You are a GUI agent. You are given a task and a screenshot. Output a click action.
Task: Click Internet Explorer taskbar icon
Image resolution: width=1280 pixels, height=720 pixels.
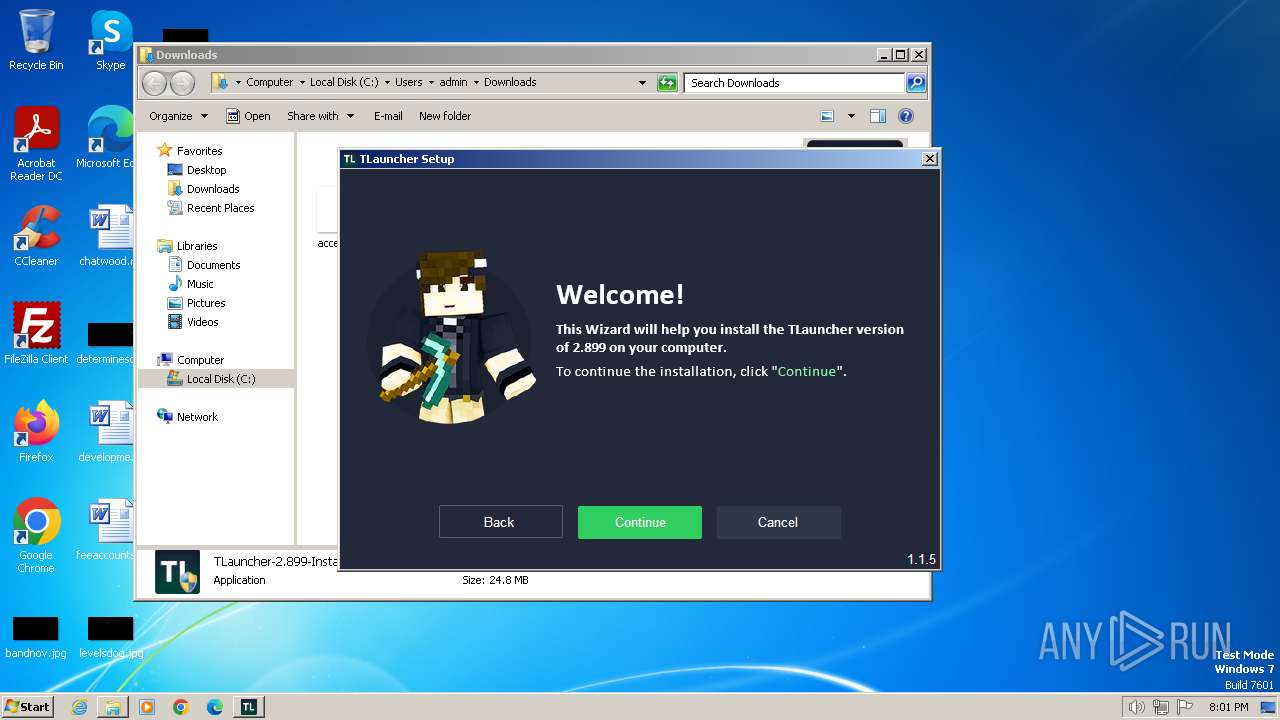pos(79,707)
